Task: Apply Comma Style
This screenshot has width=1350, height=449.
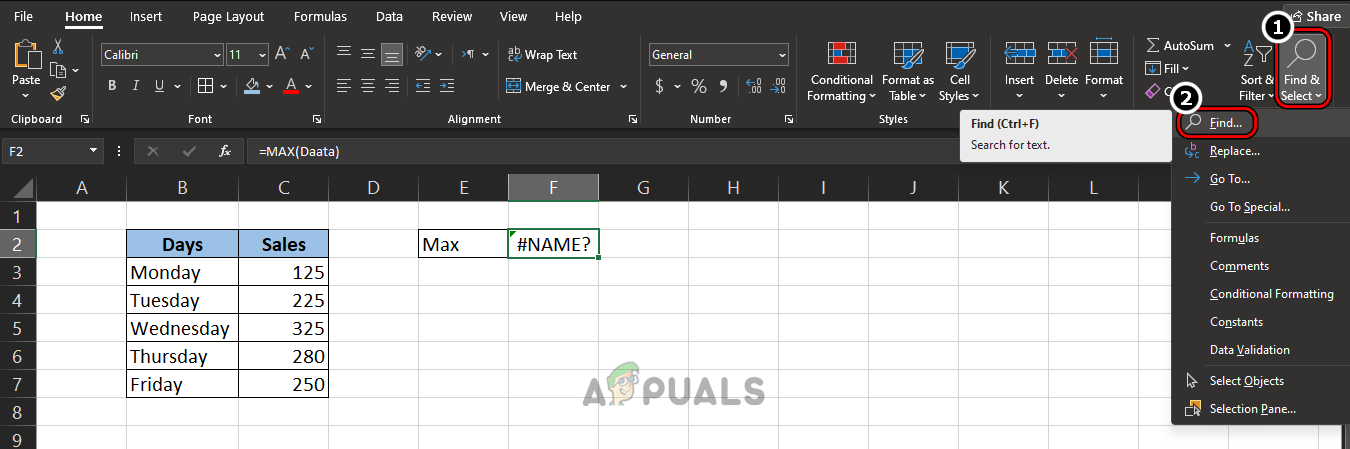Action: coord(722,86)
